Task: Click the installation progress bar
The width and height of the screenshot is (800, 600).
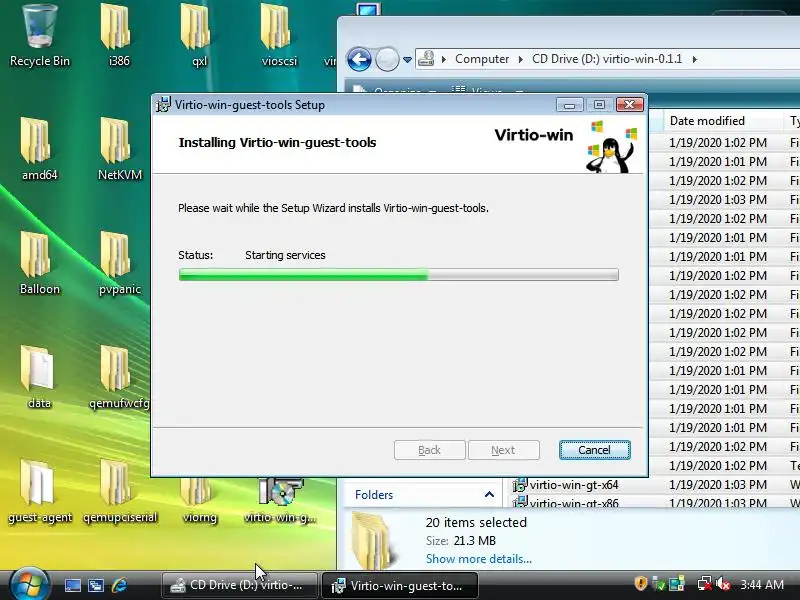Action: point(398,275)
